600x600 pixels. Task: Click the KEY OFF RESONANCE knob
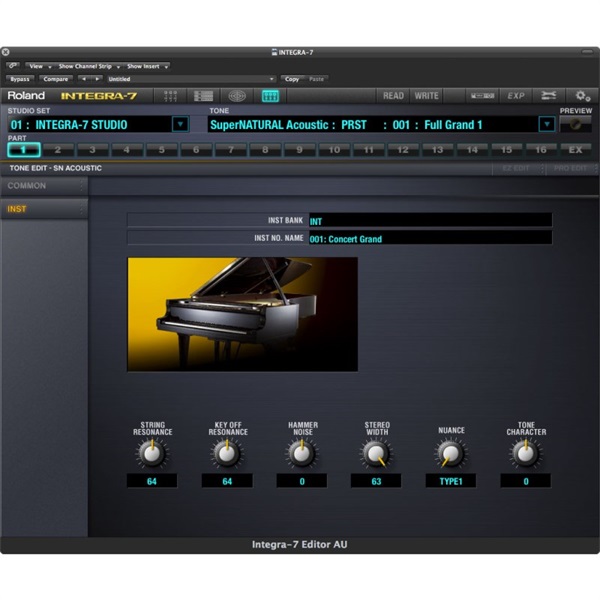[227, 453]
